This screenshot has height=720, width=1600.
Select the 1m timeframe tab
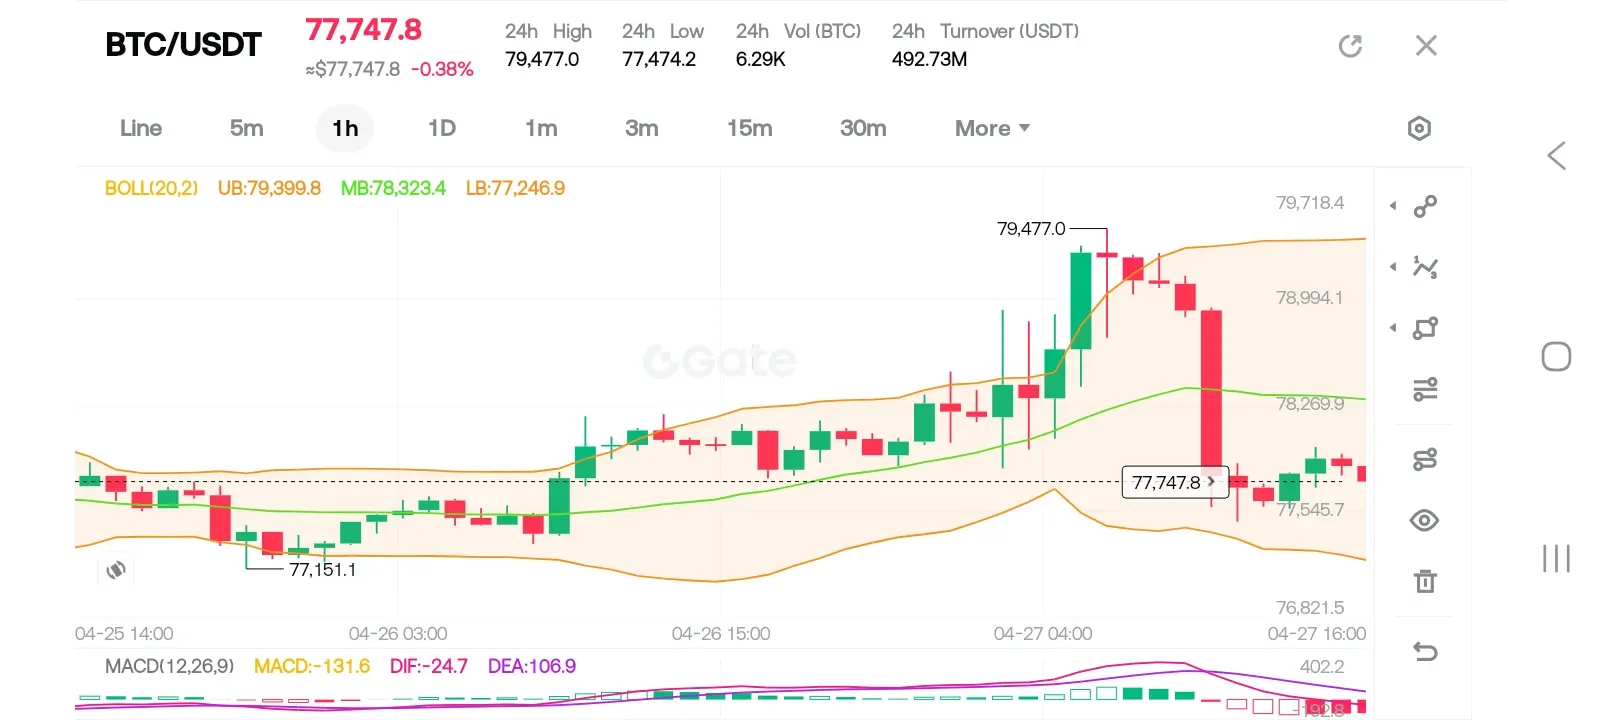coord(541,128)
